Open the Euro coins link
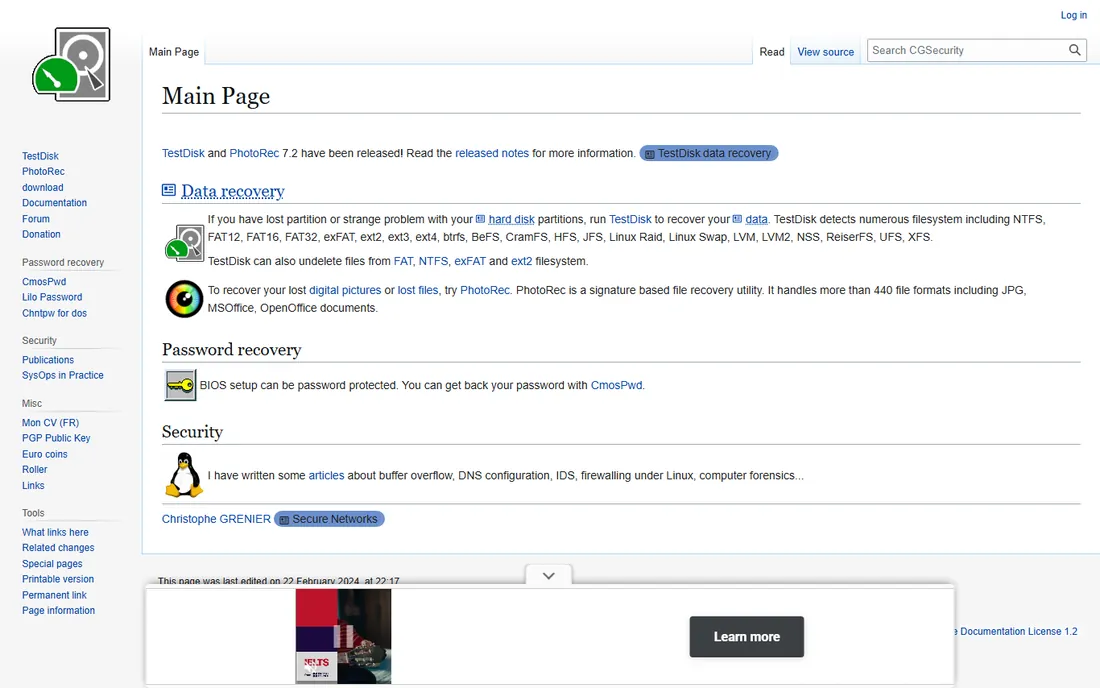The width and height of the screenshot is (1100, 688). point(45,454)
